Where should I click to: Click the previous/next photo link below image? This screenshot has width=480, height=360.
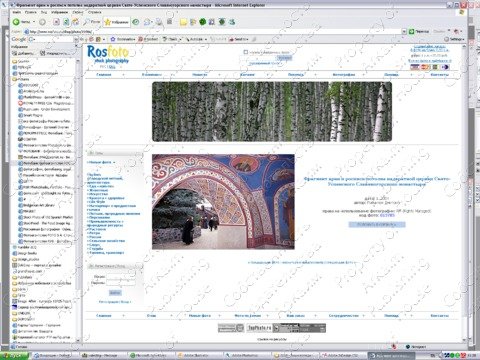point(302,263)
